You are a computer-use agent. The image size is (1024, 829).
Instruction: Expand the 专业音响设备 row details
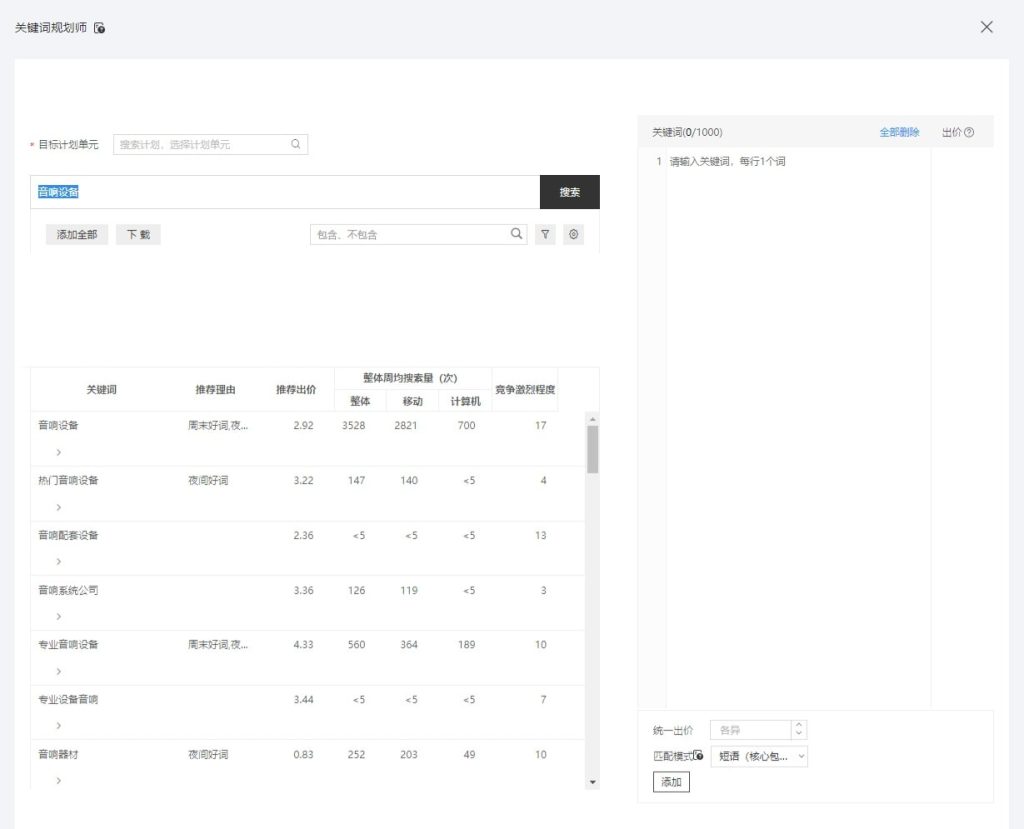coord(57,671)
